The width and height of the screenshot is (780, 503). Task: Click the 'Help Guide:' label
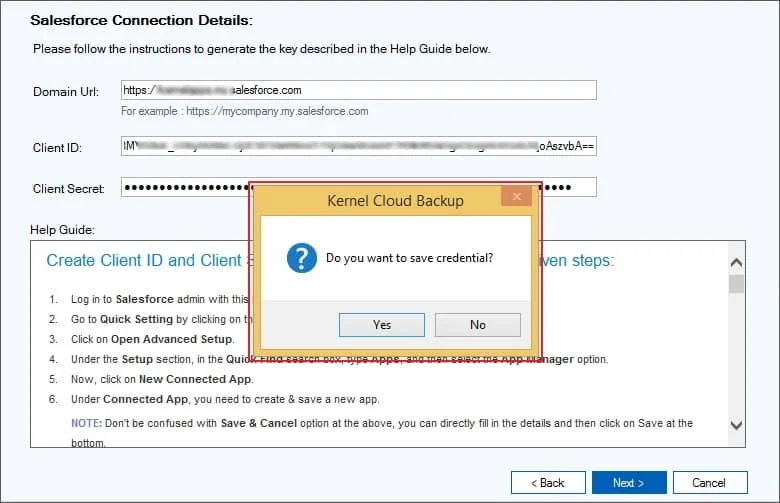62,230
